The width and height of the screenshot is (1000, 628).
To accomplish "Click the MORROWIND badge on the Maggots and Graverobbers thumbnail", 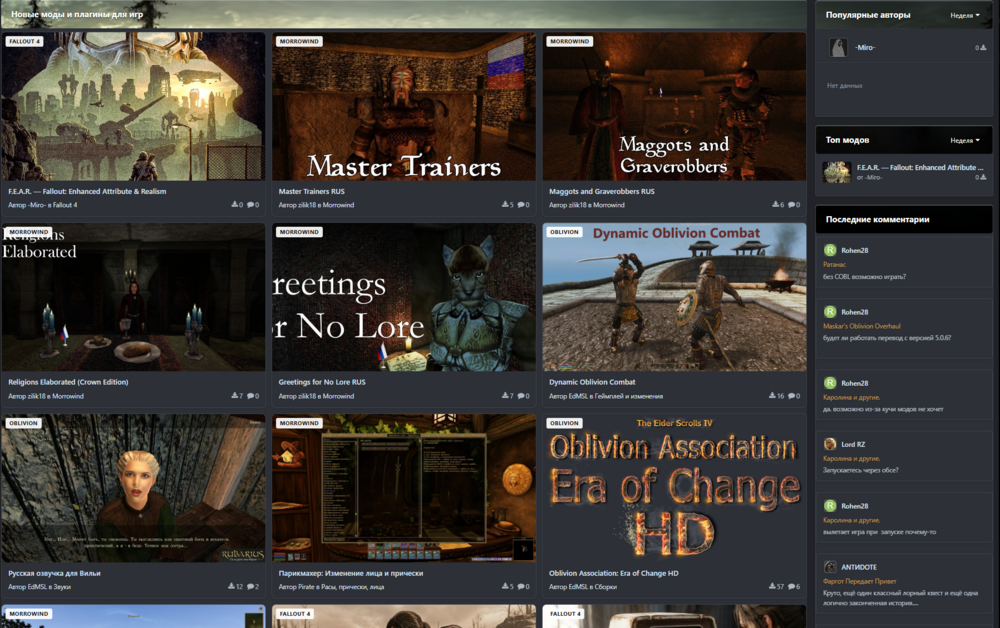I will point(570,41).
